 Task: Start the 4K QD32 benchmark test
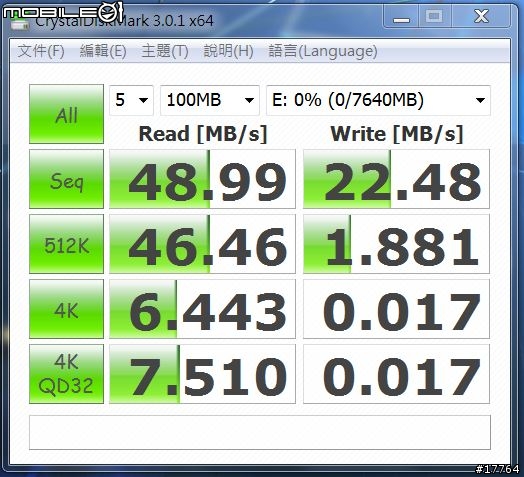(67, 374)
